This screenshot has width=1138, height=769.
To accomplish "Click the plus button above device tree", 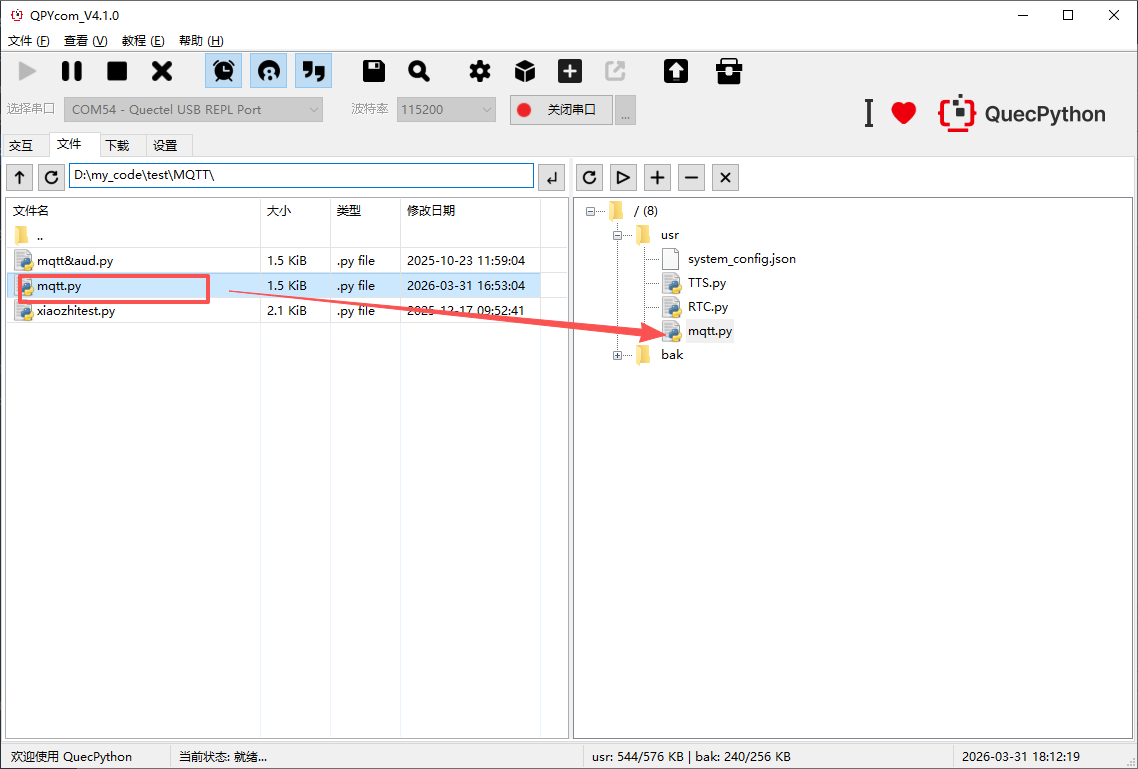I will tap(657, 177).
